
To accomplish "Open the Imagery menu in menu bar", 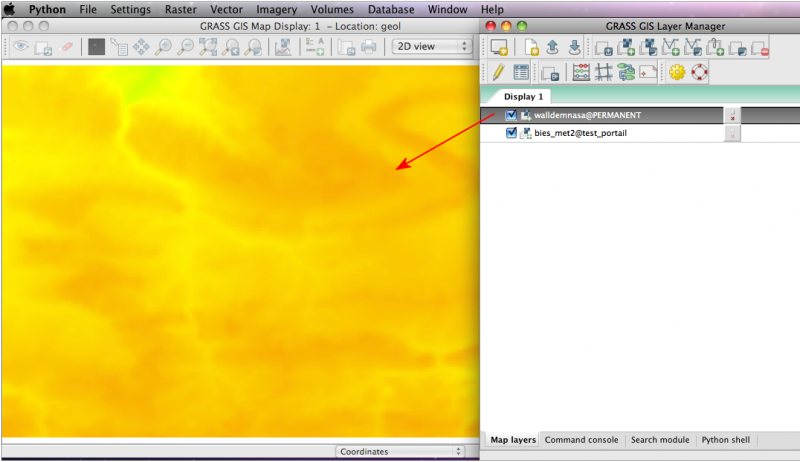I will [276, 9].
